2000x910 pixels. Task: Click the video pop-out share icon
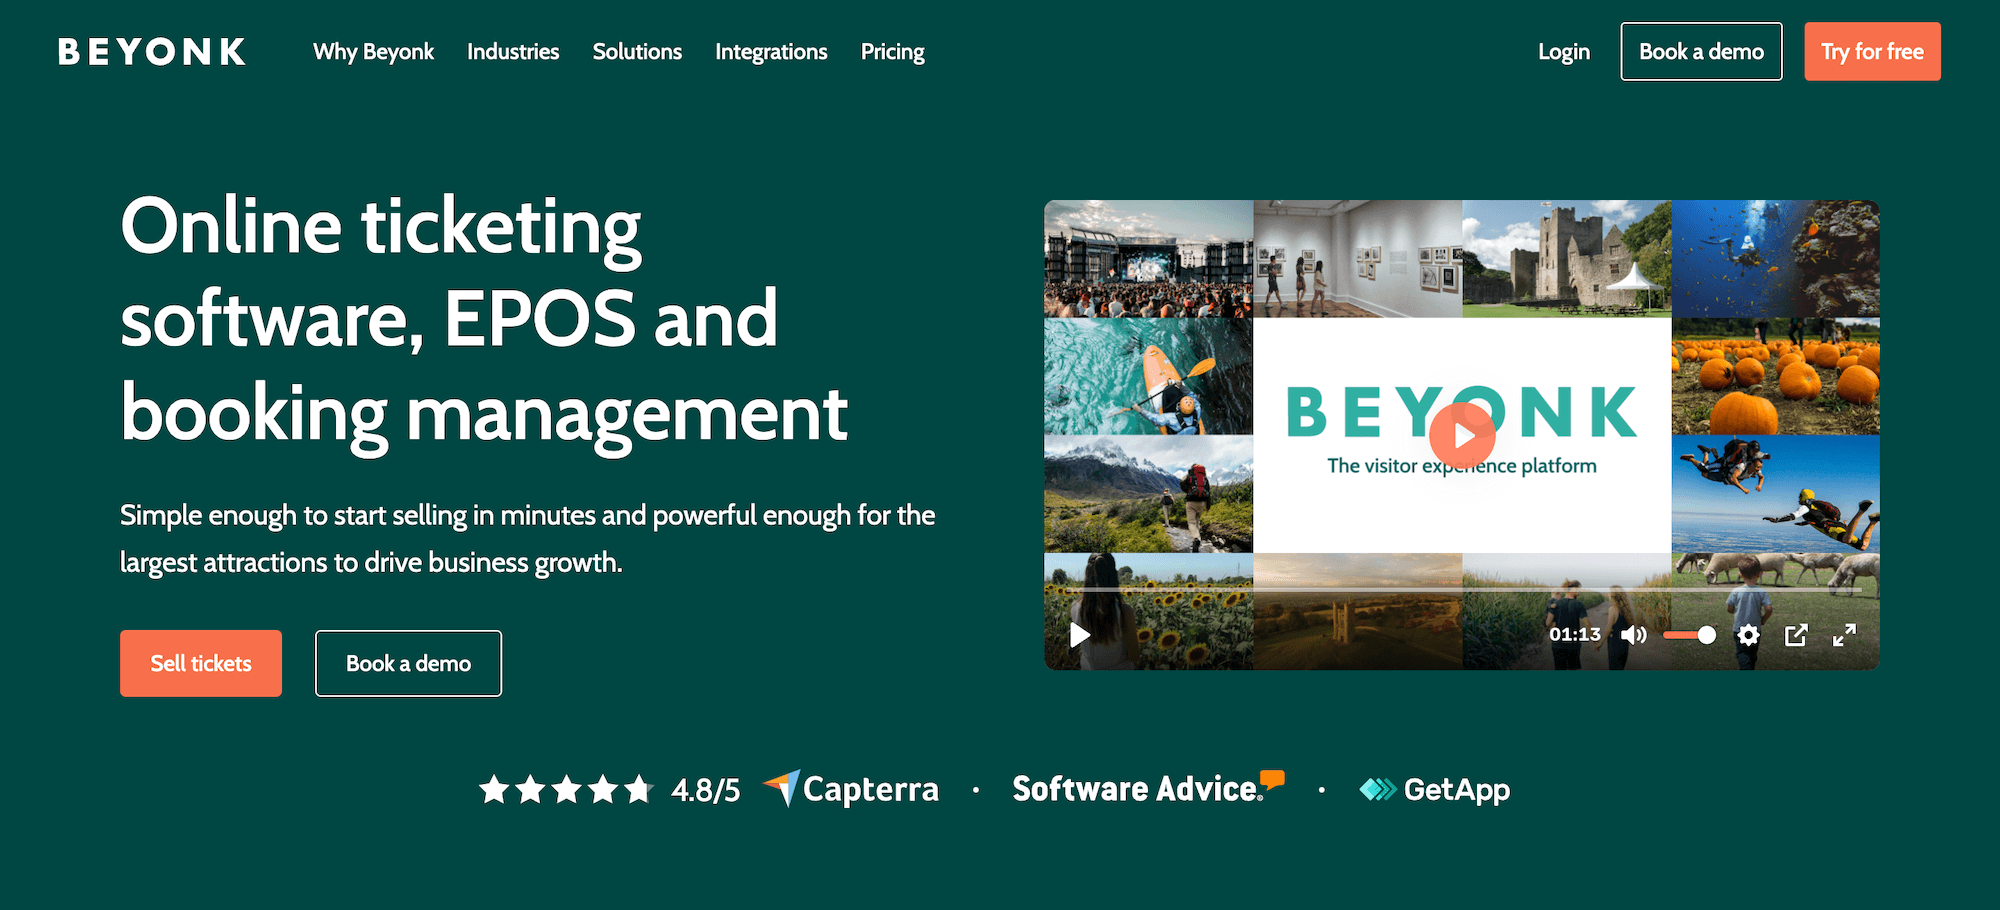(1796, 635)
